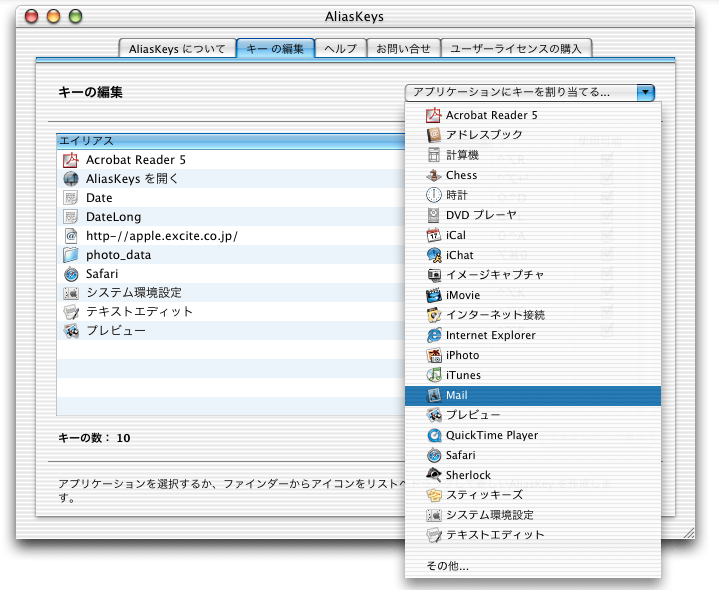Minimize the AliasKeys window with yellow button
The image size is (719, 590).
point(53,17)
